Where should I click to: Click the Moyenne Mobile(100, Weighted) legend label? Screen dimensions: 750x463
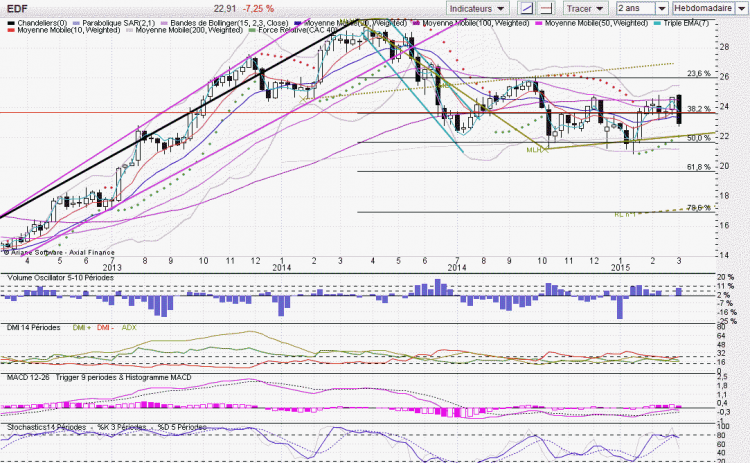pos(475,23)
